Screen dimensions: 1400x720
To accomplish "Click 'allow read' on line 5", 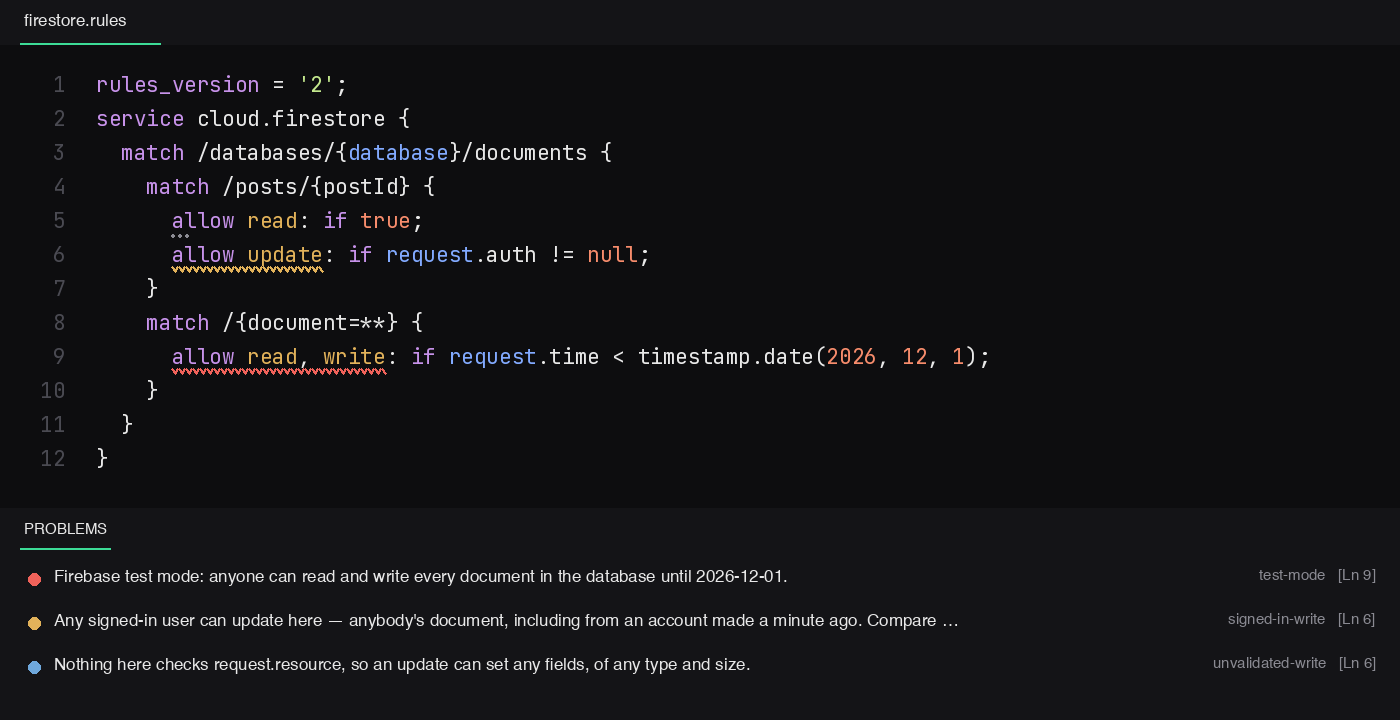I will (x=234, y=221).
